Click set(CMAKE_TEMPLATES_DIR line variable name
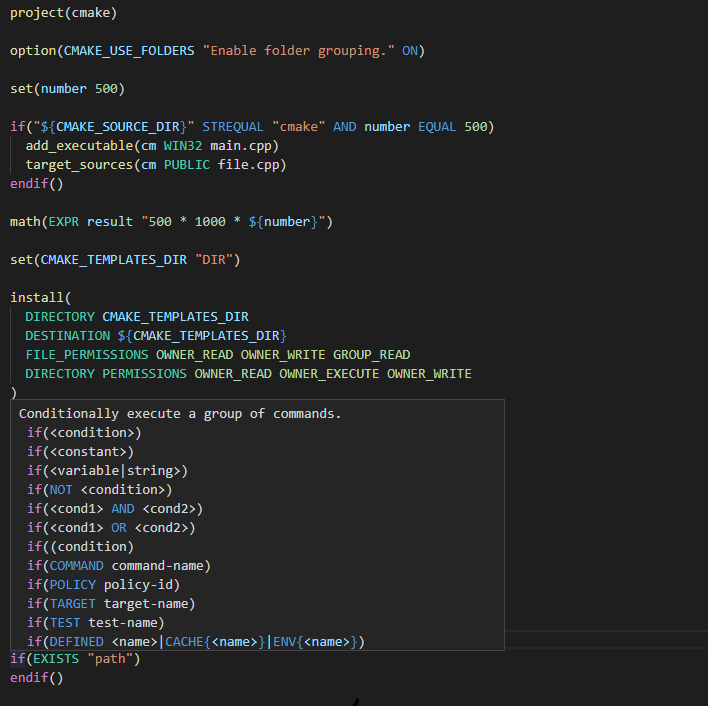The width and height of the screenshot is (708, 706). [x=113, y=260]
